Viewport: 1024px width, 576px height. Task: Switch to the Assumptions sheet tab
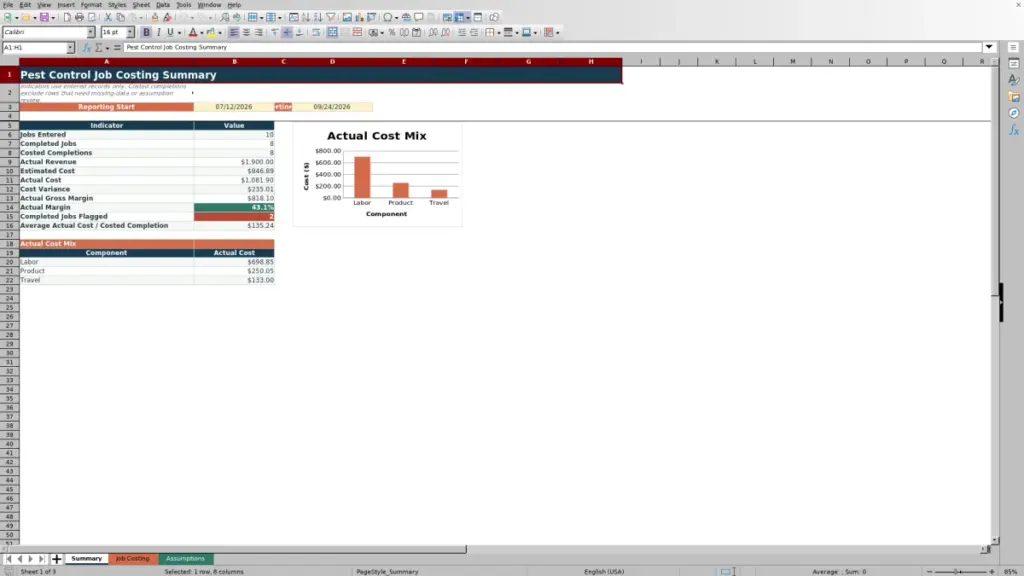[185, 558]
